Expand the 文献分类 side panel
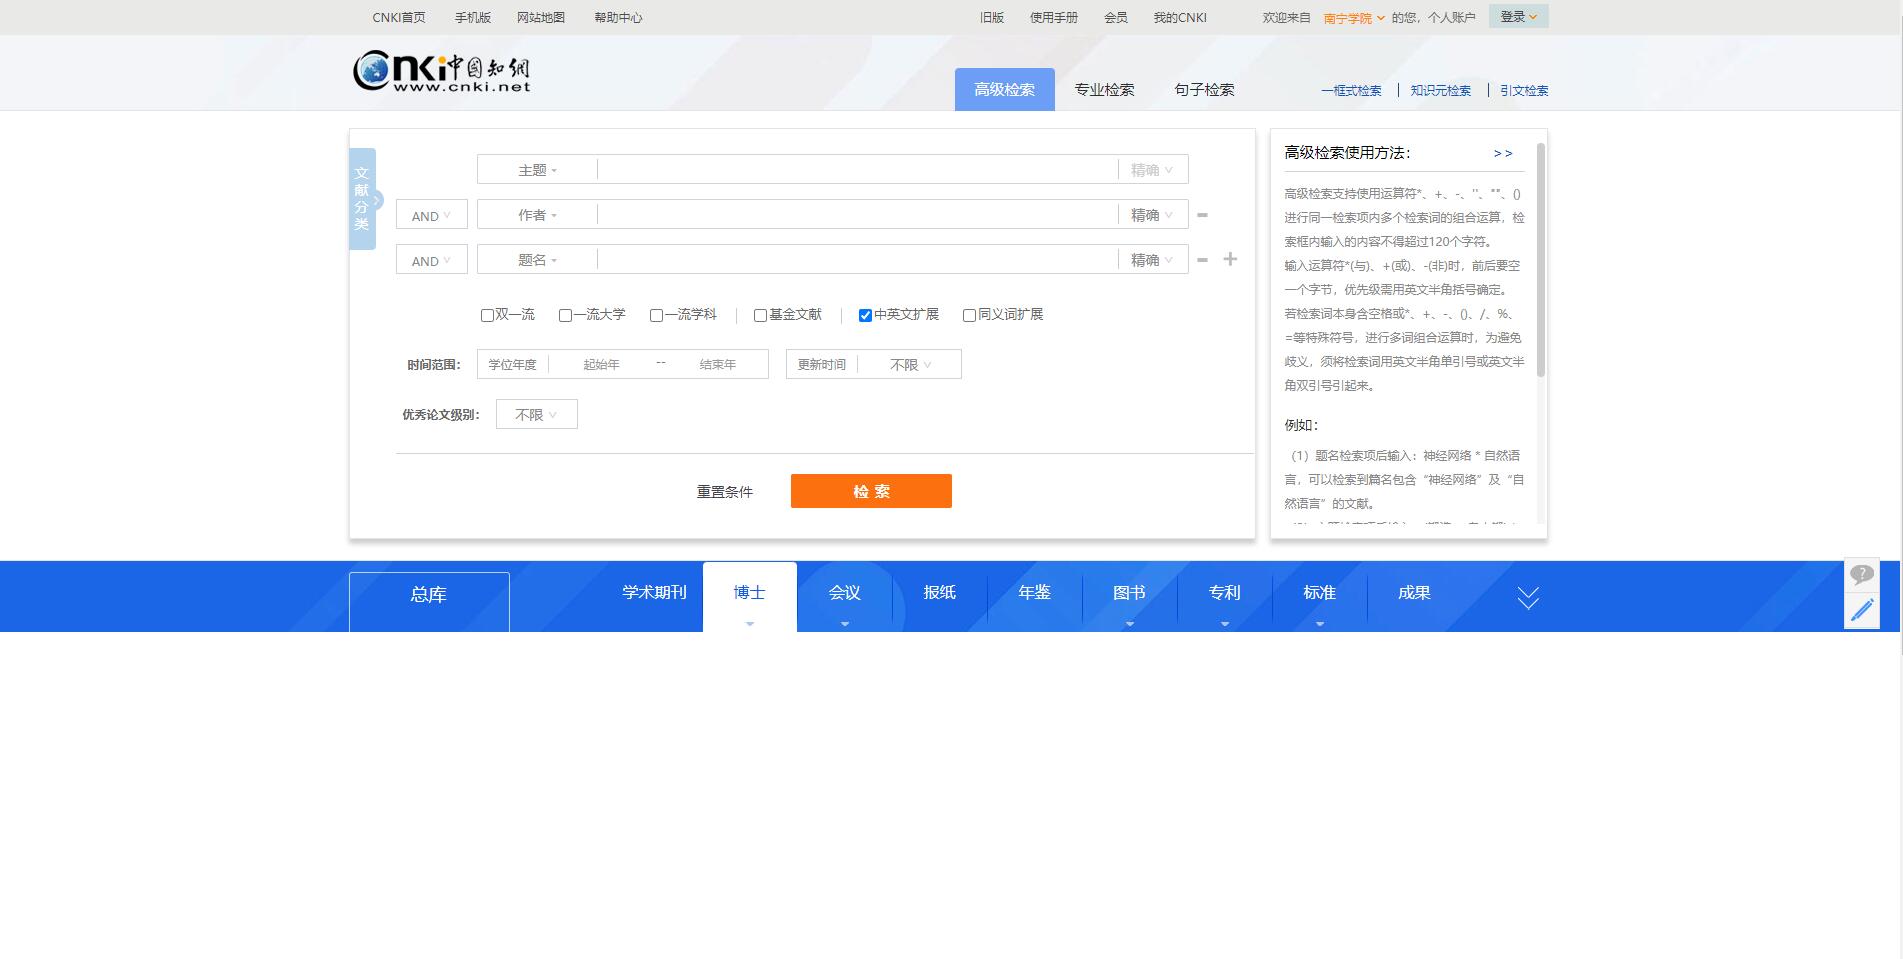 click(x=363, y=199)
